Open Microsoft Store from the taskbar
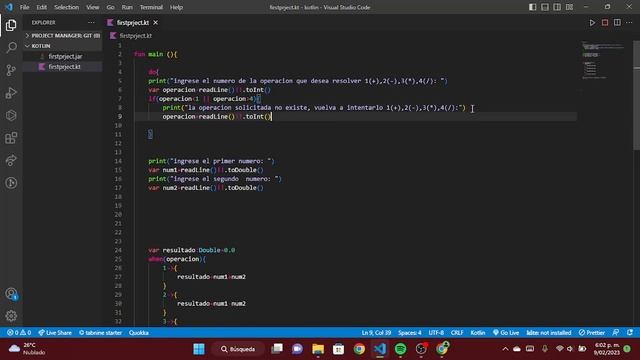This screenshot has width=640, height=360. pyautogui.click(x=338, y=349)
